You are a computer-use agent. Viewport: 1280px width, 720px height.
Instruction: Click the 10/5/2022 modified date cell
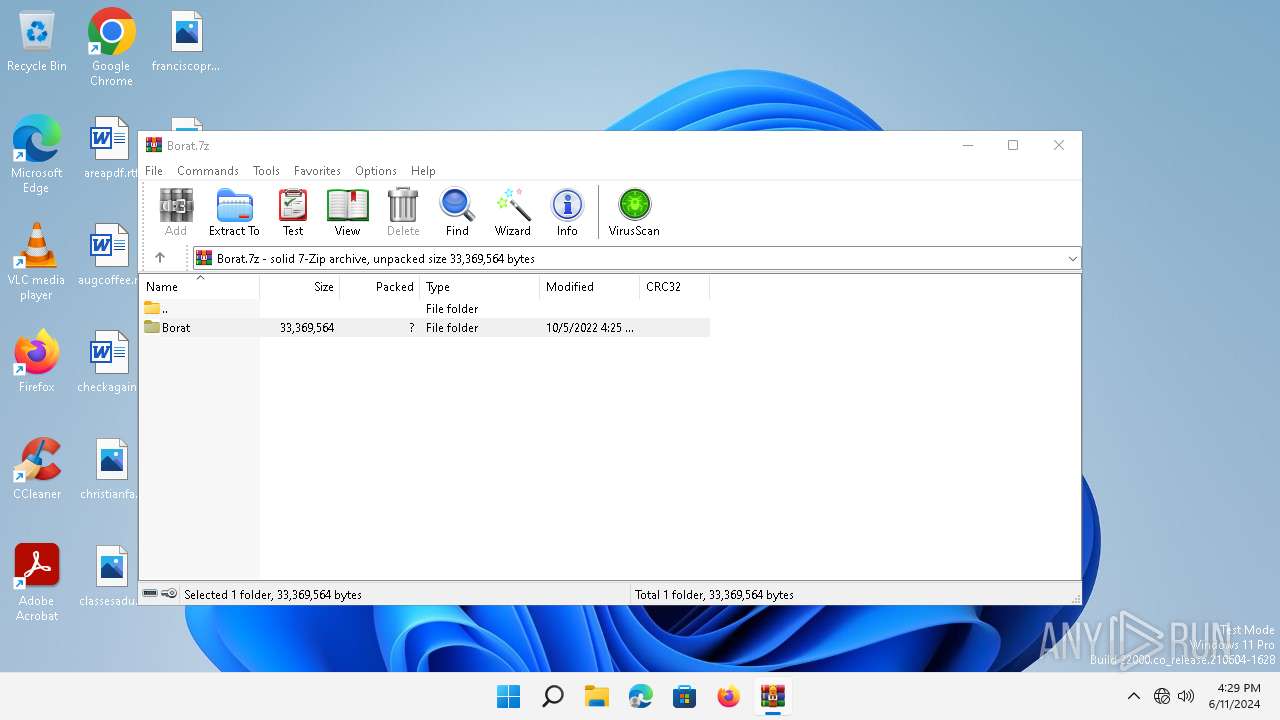click(590, 327)
